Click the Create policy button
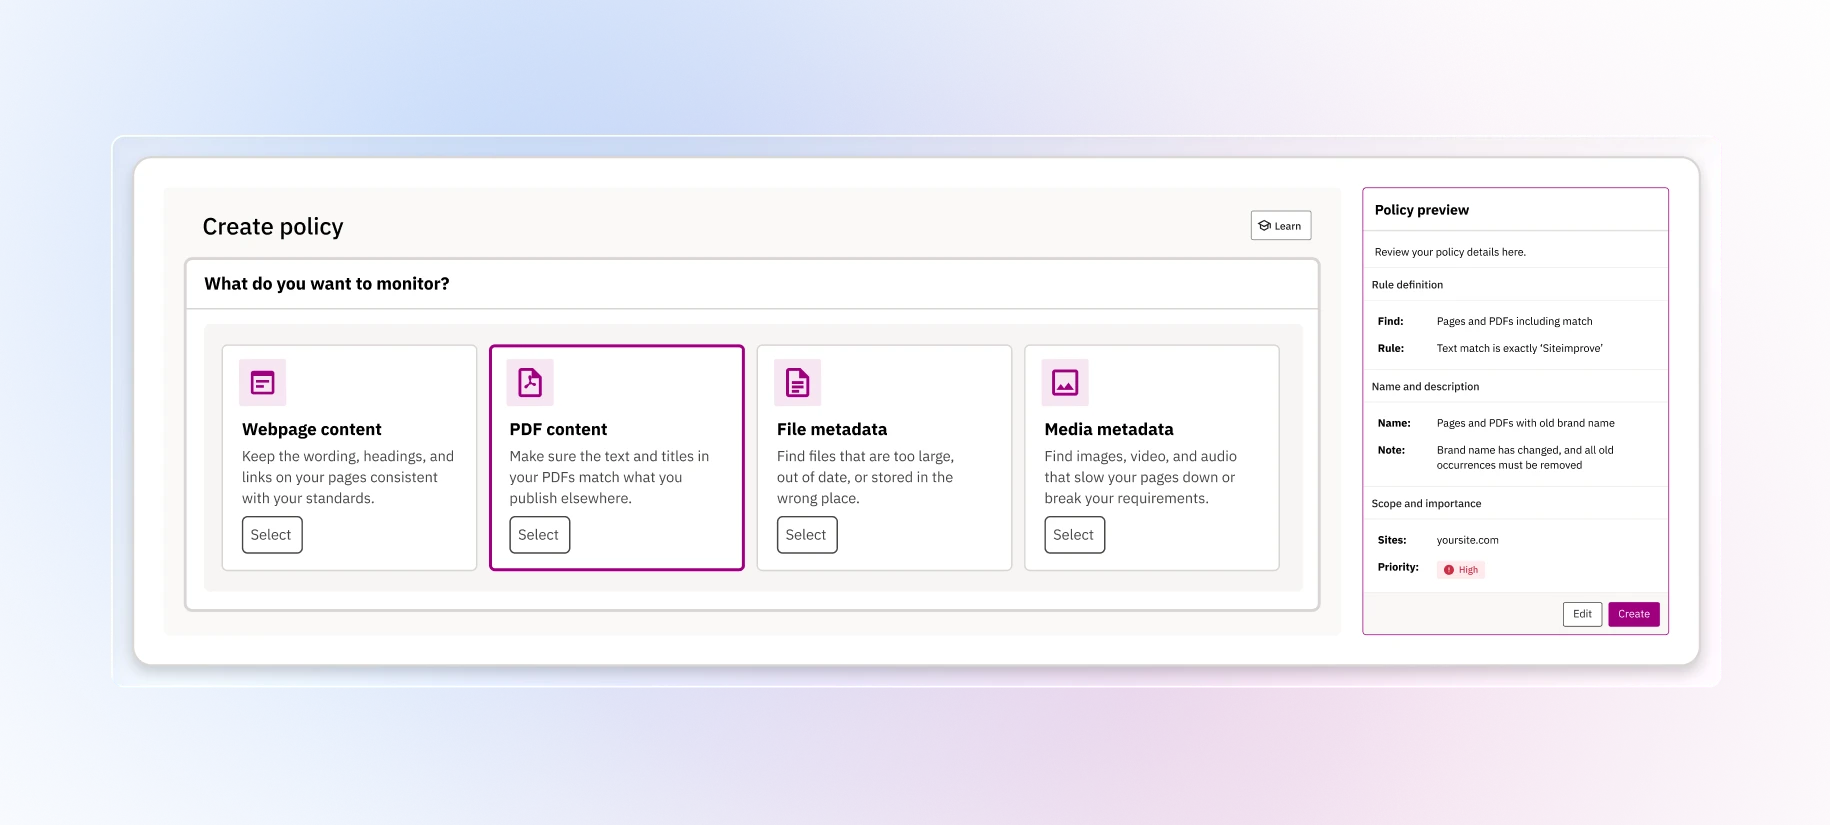 pos(1634,614)
